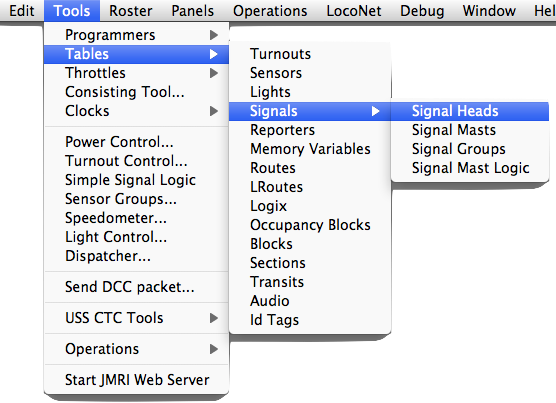
Task: Expand Operations submenu in Tools menu
Action: pyautogui.click(x=137, y=349)
